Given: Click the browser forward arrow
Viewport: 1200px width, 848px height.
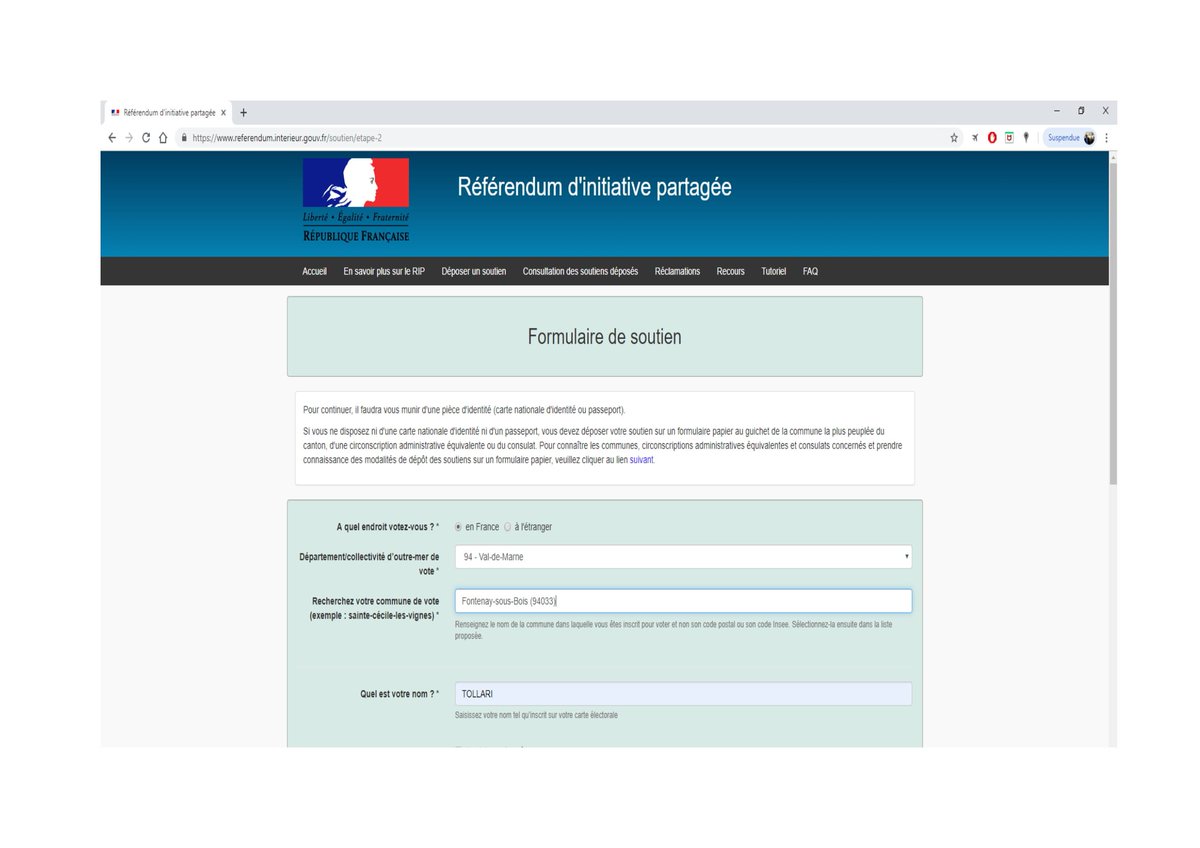Looking at the screenshot, I should pyautogui.click(x=129, y=138).
